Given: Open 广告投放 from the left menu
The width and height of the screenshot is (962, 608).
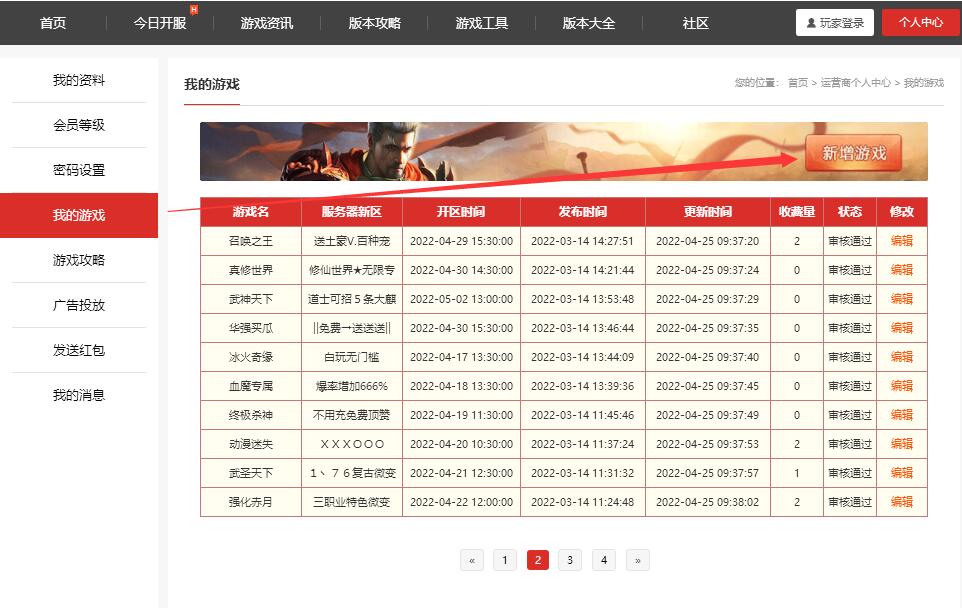Looking at the screenshot, I should pos(79,305).
